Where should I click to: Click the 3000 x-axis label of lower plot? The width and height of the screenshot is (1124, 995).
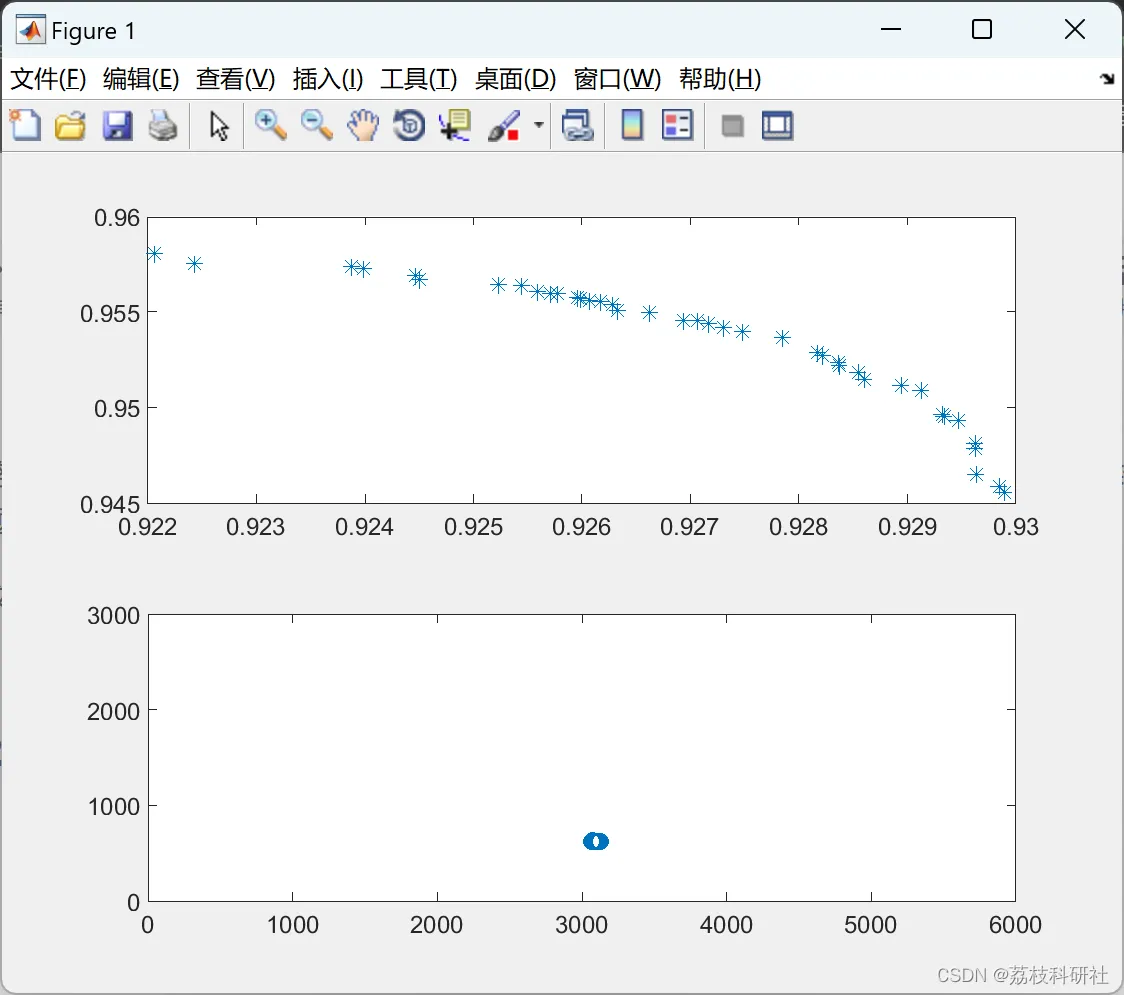click(581, 925)
